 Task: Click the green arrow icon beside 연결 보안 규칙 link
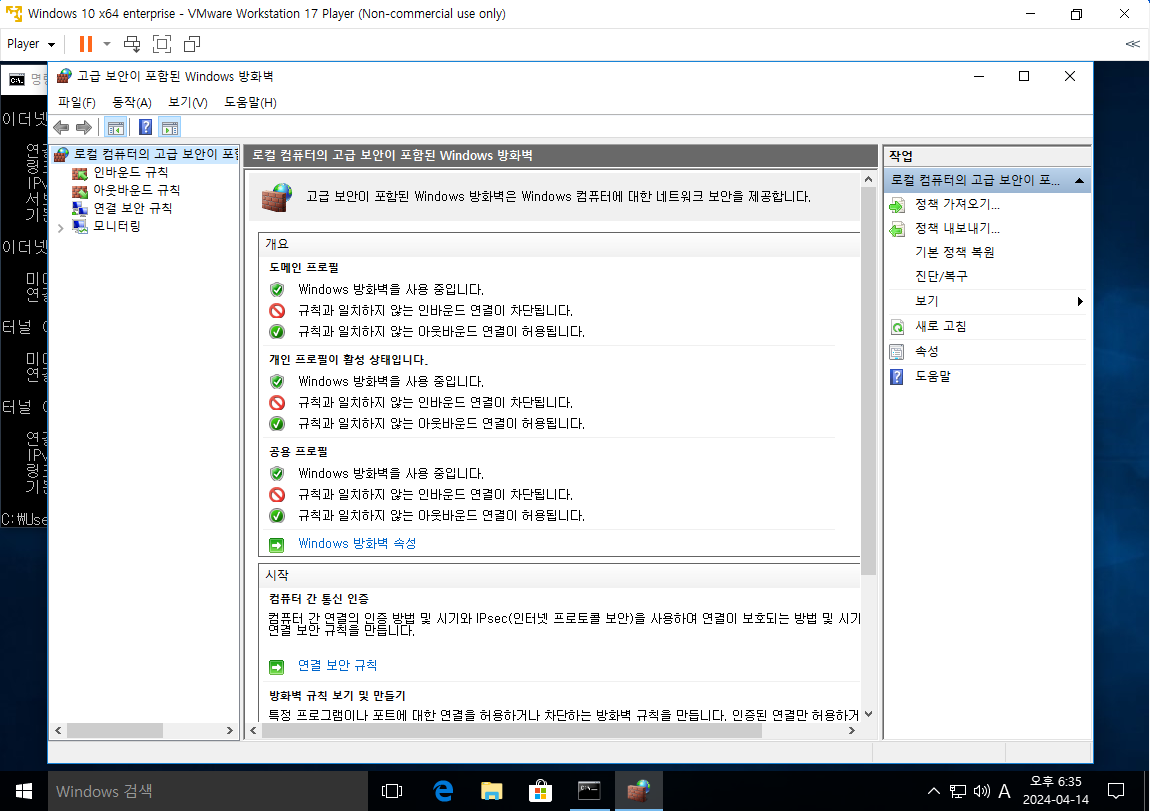point(276,667)
